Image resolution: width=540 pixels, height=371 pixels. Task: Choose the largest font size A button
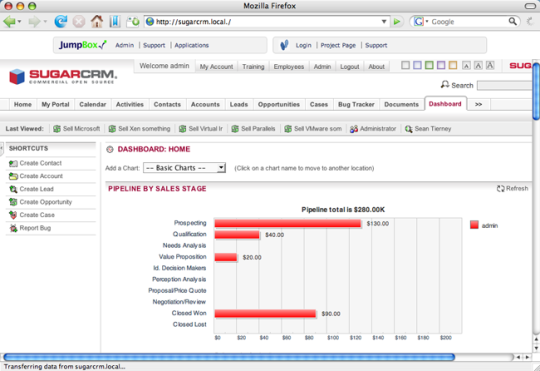point(490,65)
